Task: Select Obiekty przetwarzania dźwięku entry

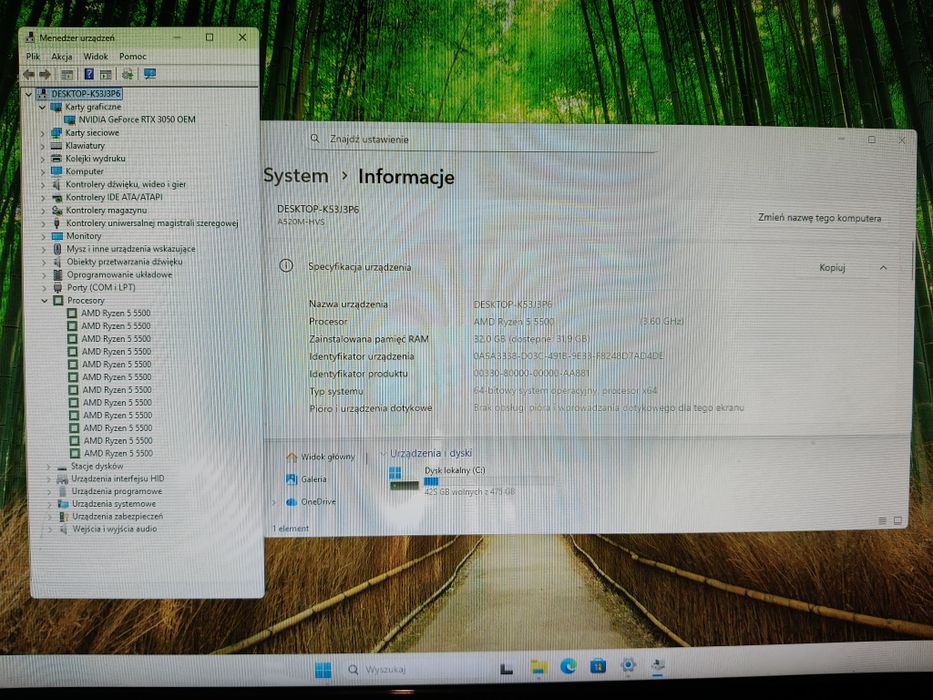Action: [x=124, y=262]
